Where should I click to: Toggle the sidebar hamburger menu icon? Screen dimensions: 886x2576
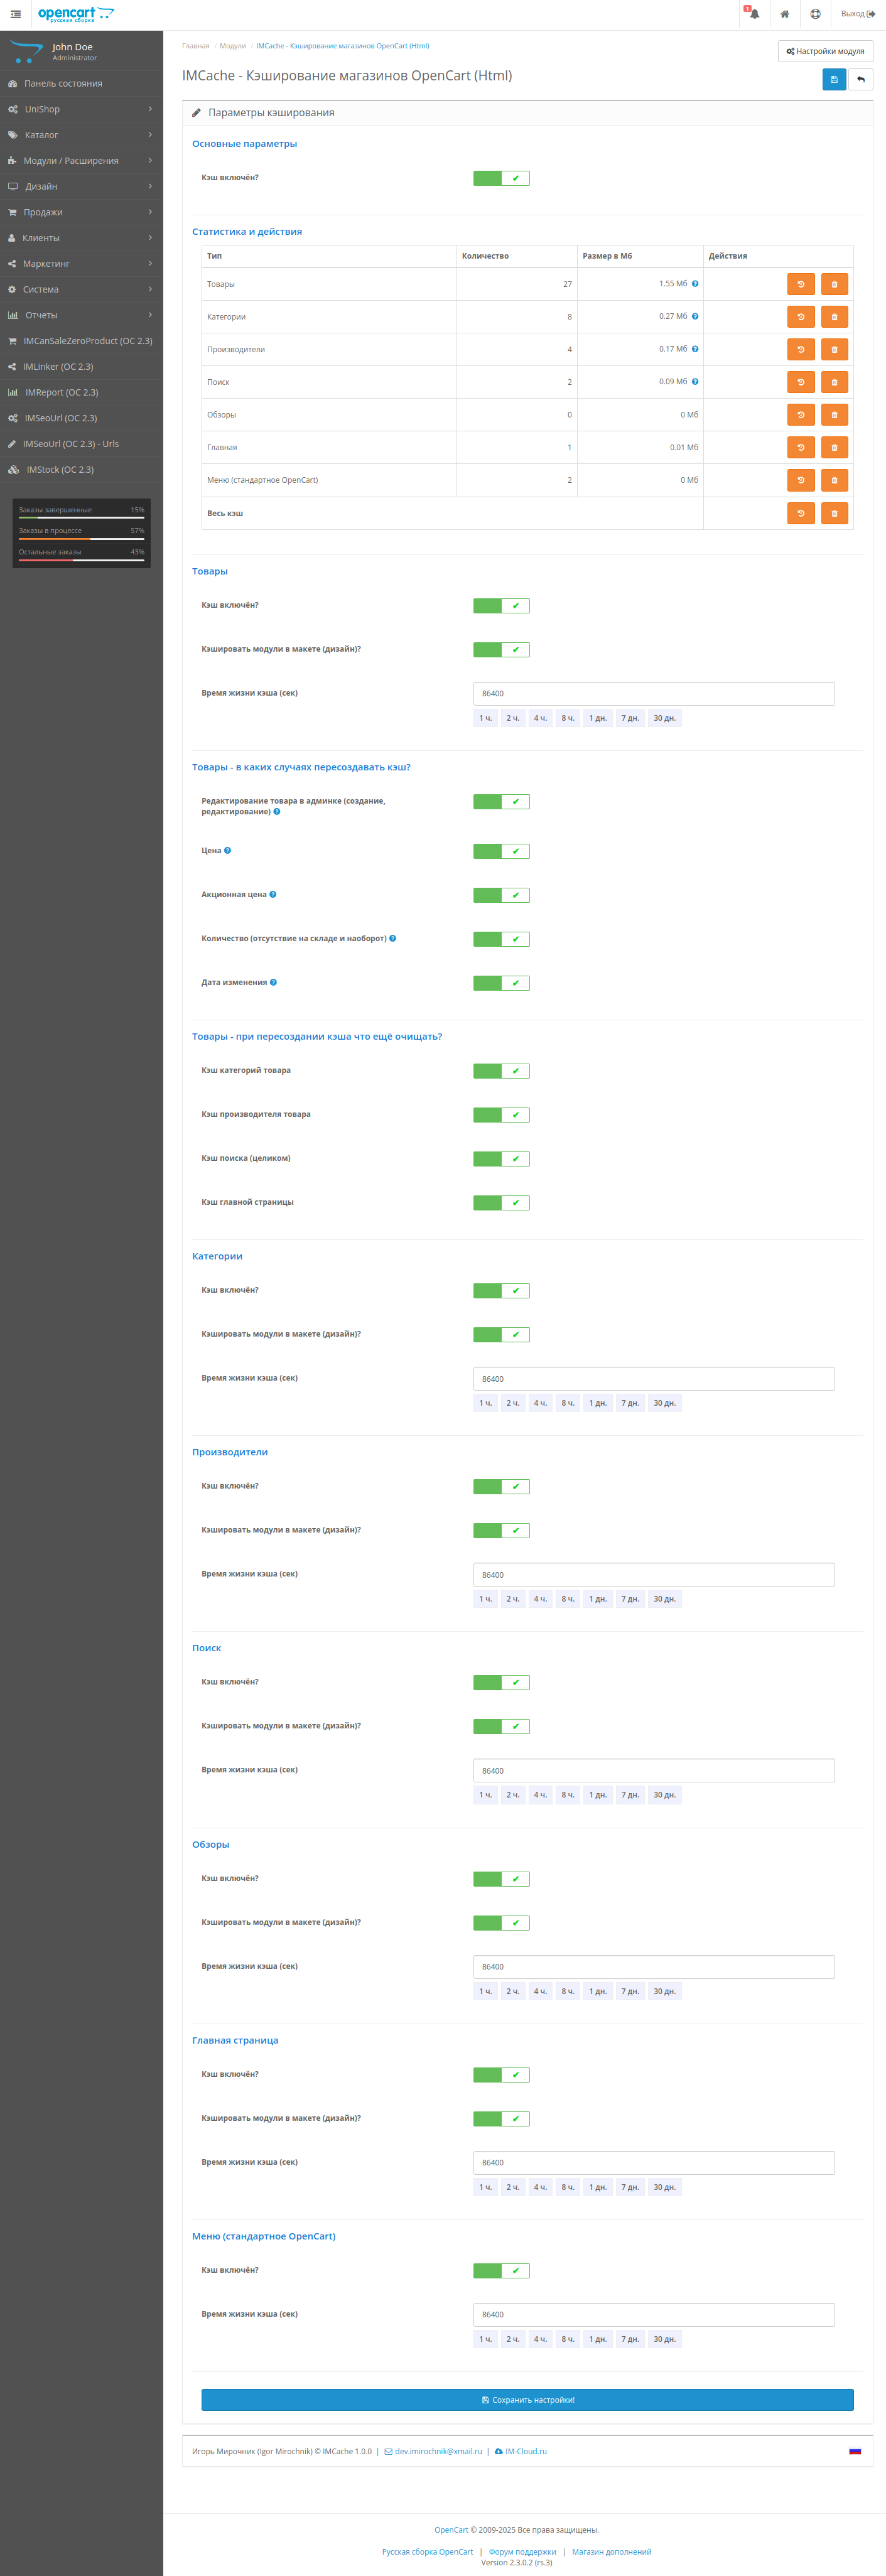pos(16,14)
